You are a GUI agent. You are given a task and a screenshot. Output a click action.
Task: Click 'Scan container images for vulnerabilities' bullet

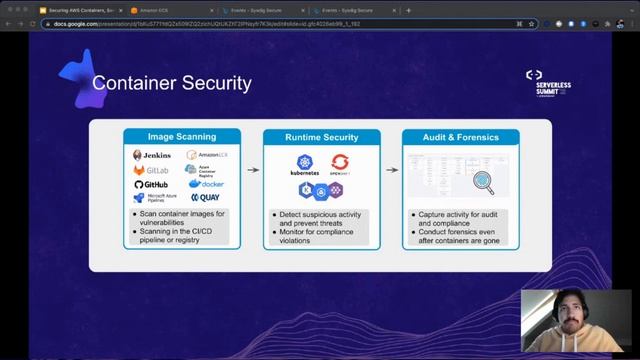182,218
